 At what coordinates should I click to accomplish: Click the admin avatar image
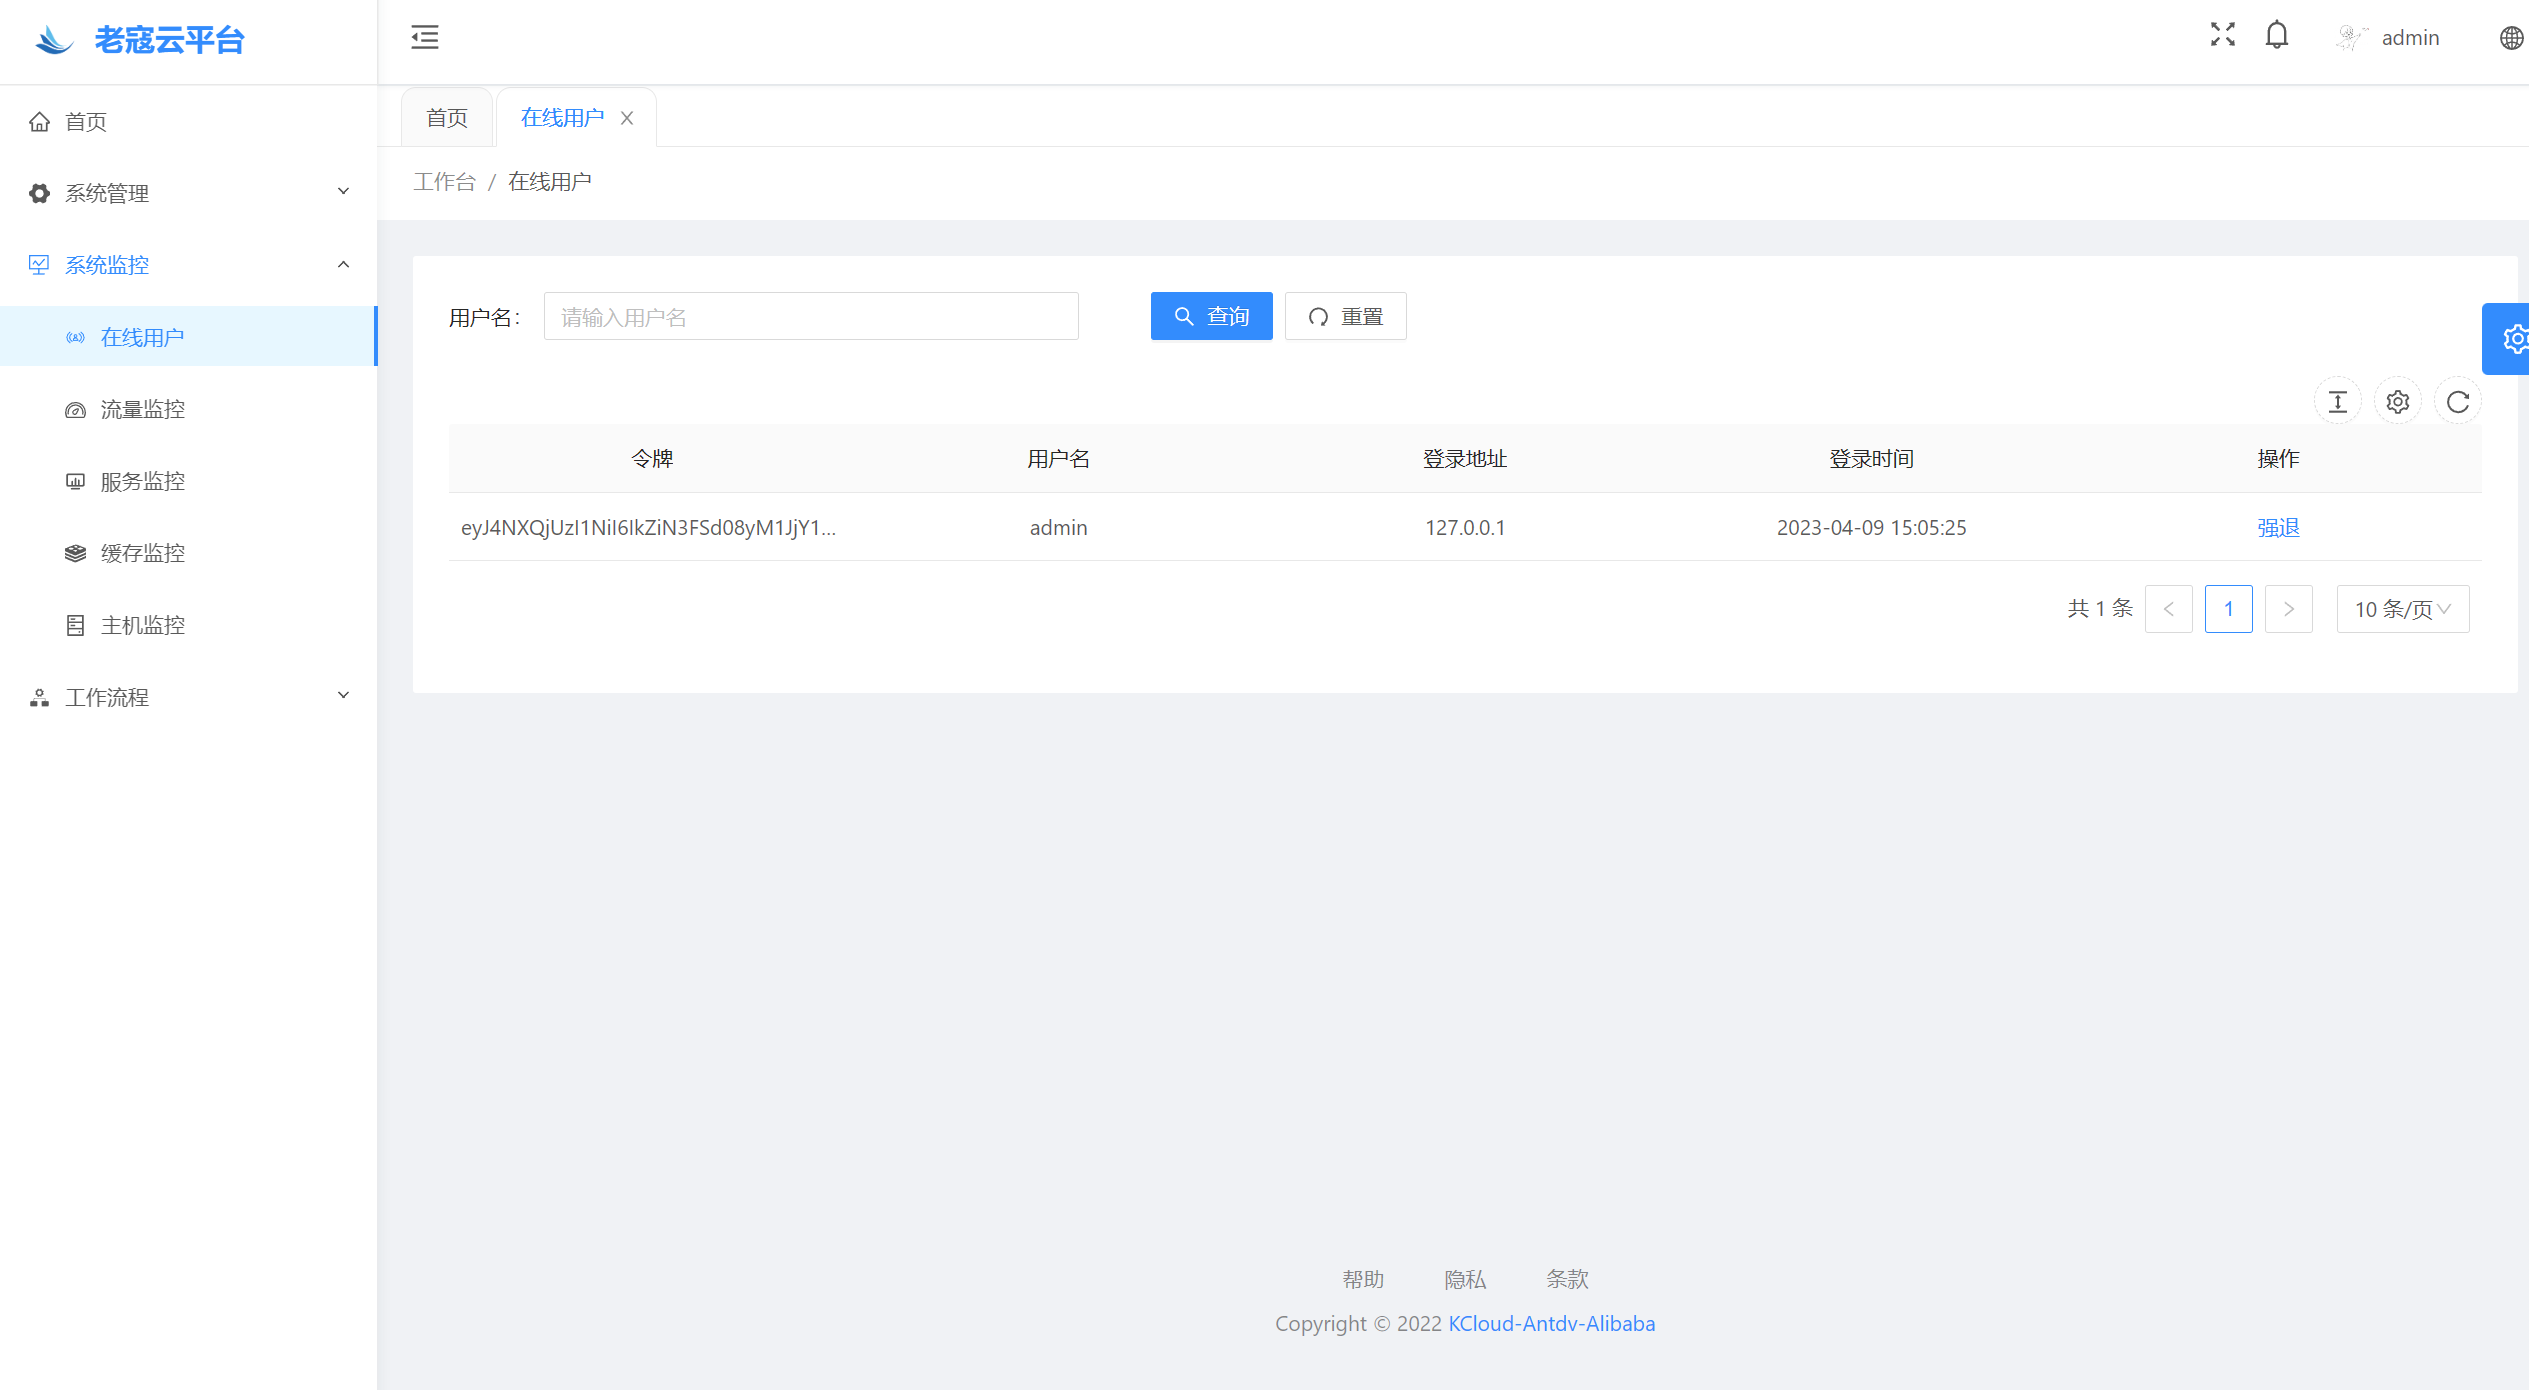[2350, 38]
